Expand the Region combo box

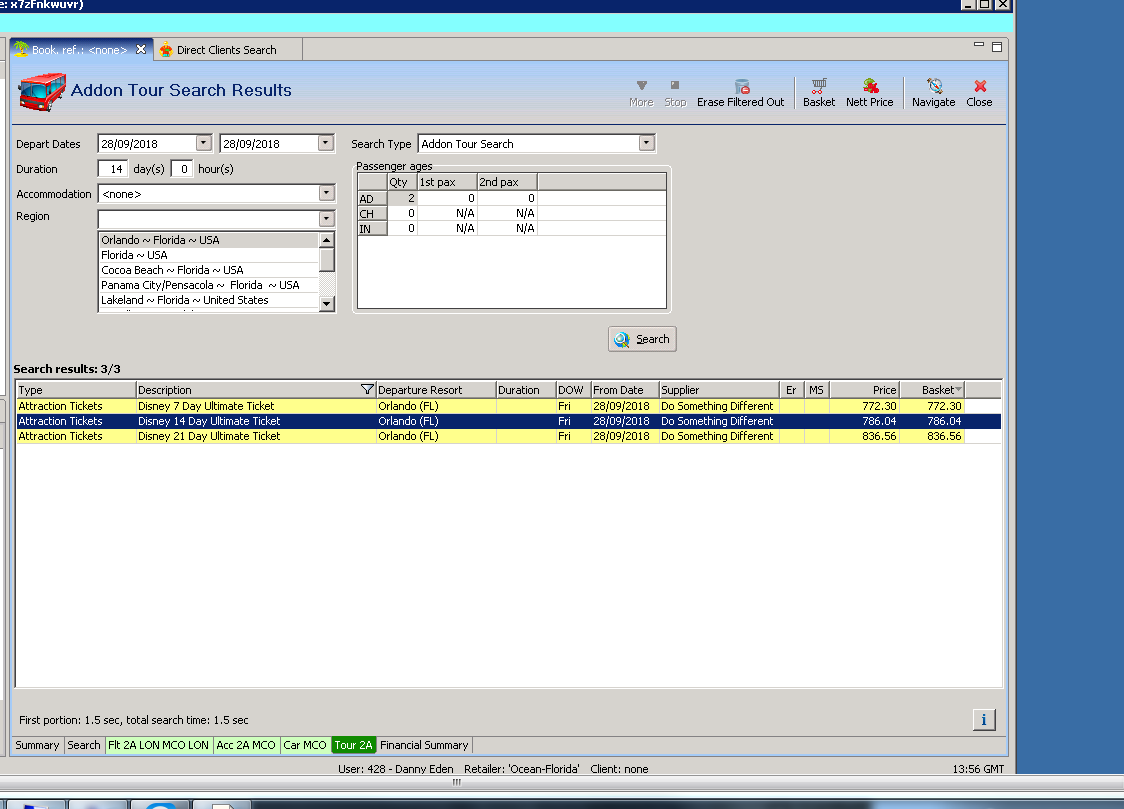(326, 219)
